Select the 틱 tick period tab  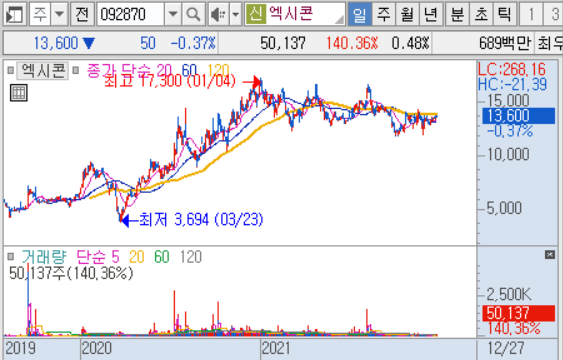tap(505, 14)
